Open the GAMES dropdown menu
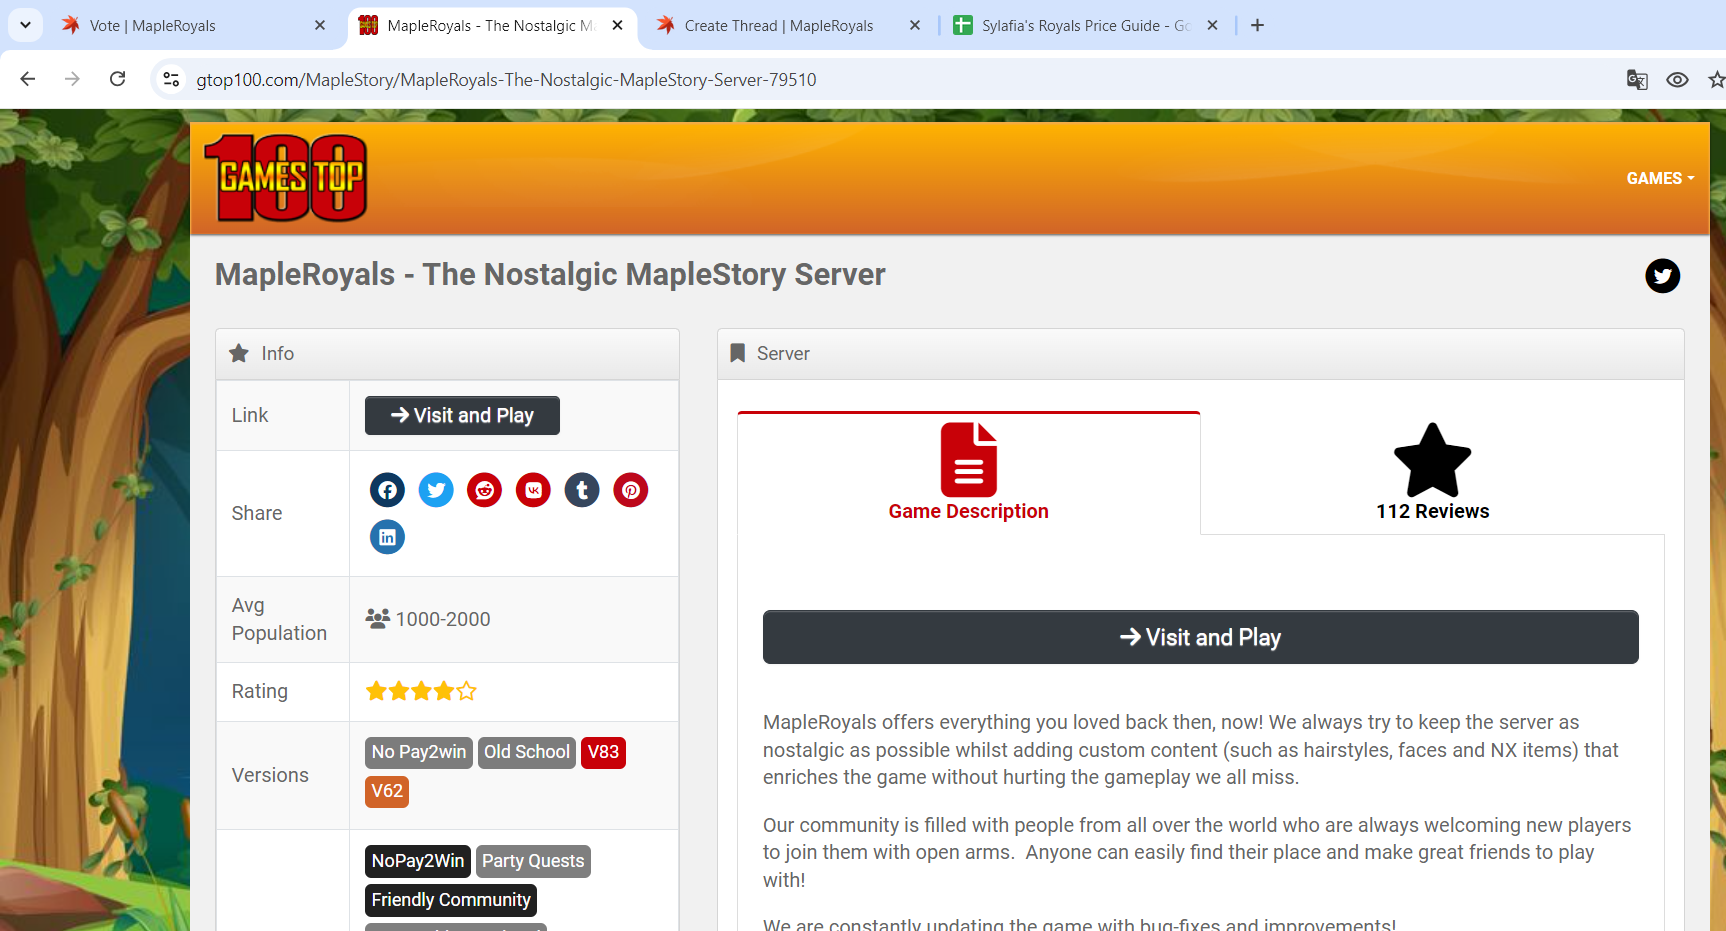This screenshot has width=1726, height=931. point(1660,178)
